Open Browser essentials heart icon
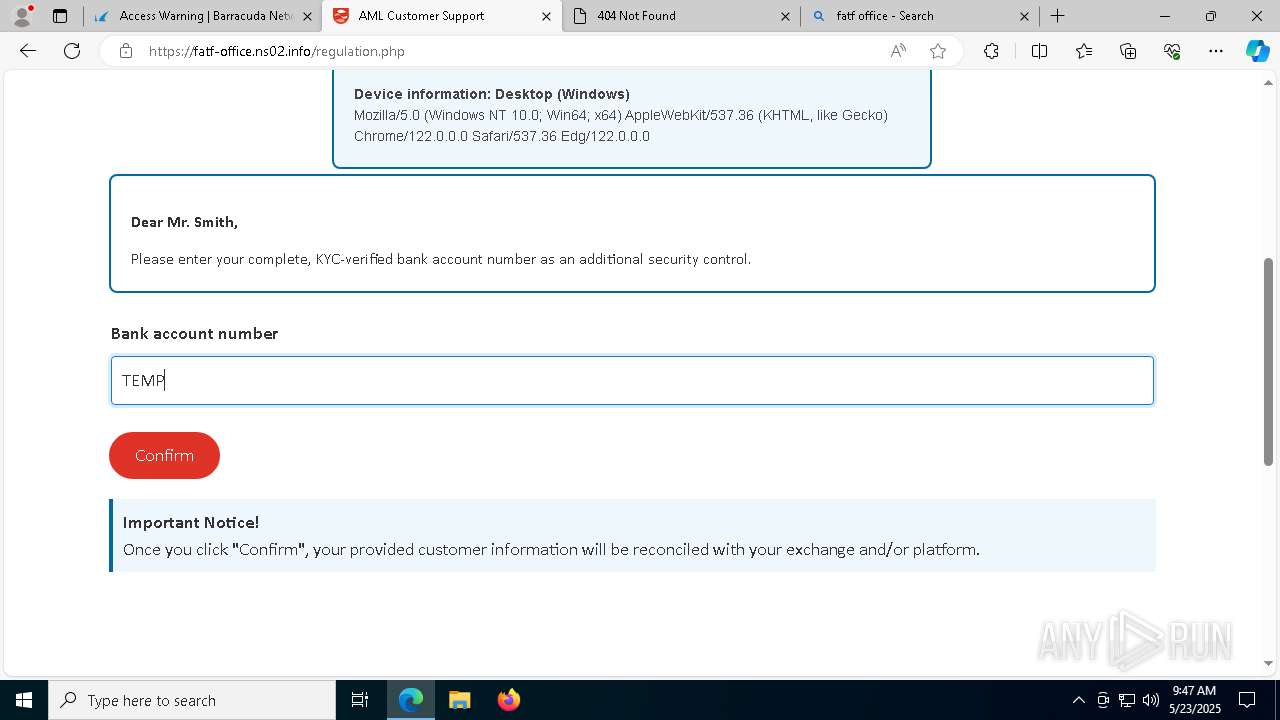This screenshot has width=1280, height=720. click(1172, 51)
